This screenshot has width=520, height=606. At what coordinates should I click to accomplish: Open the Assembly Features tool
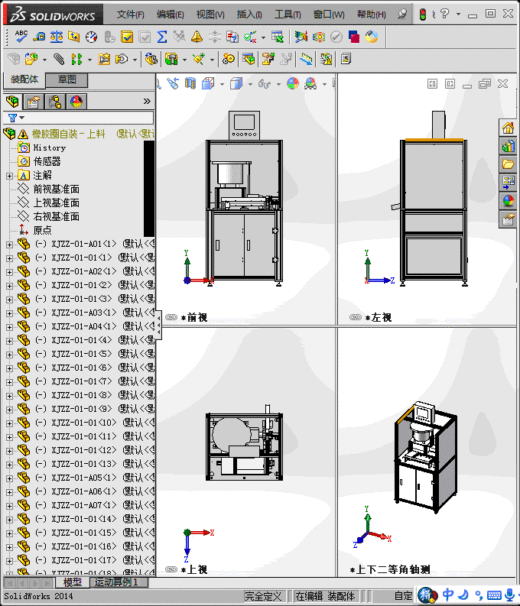(x=171, y=59)
